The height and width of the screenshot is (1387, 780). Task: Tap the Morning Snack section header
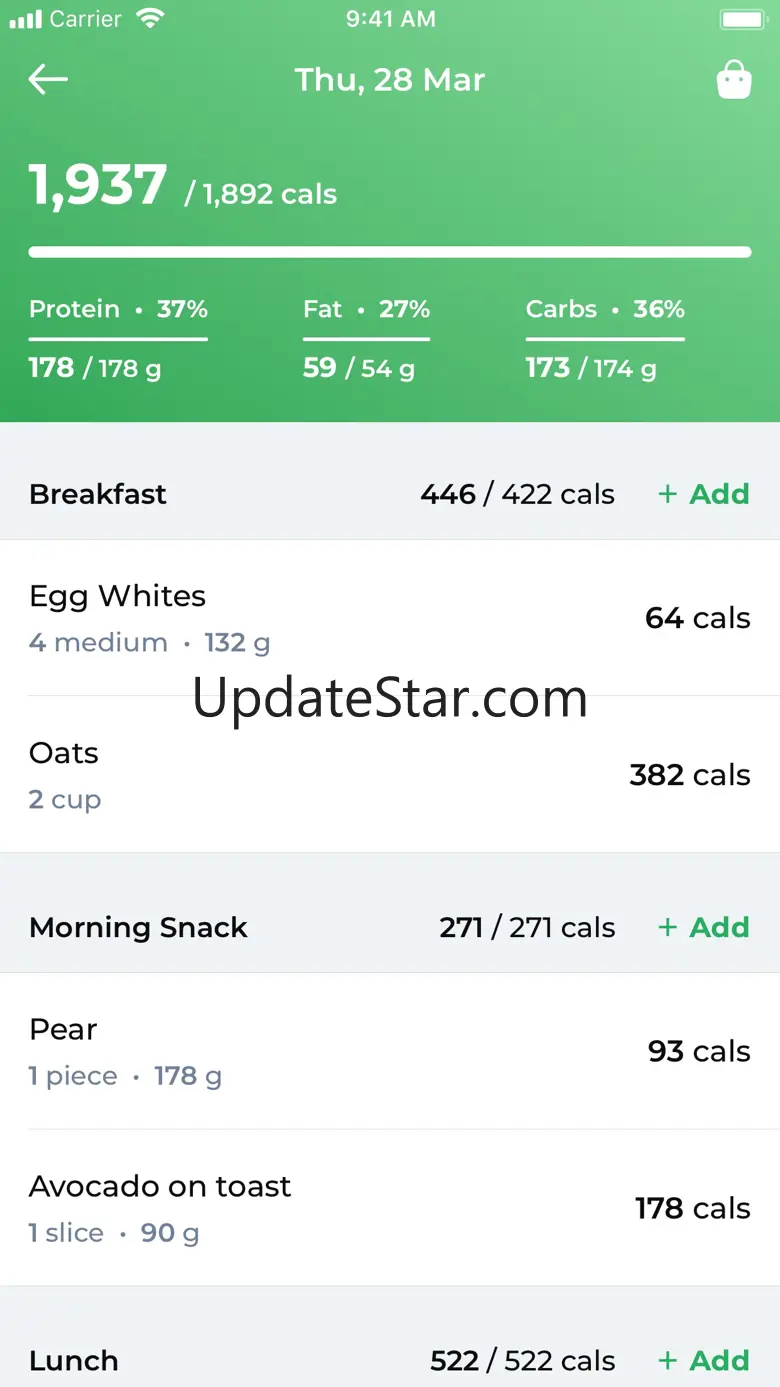click(138, 927)
